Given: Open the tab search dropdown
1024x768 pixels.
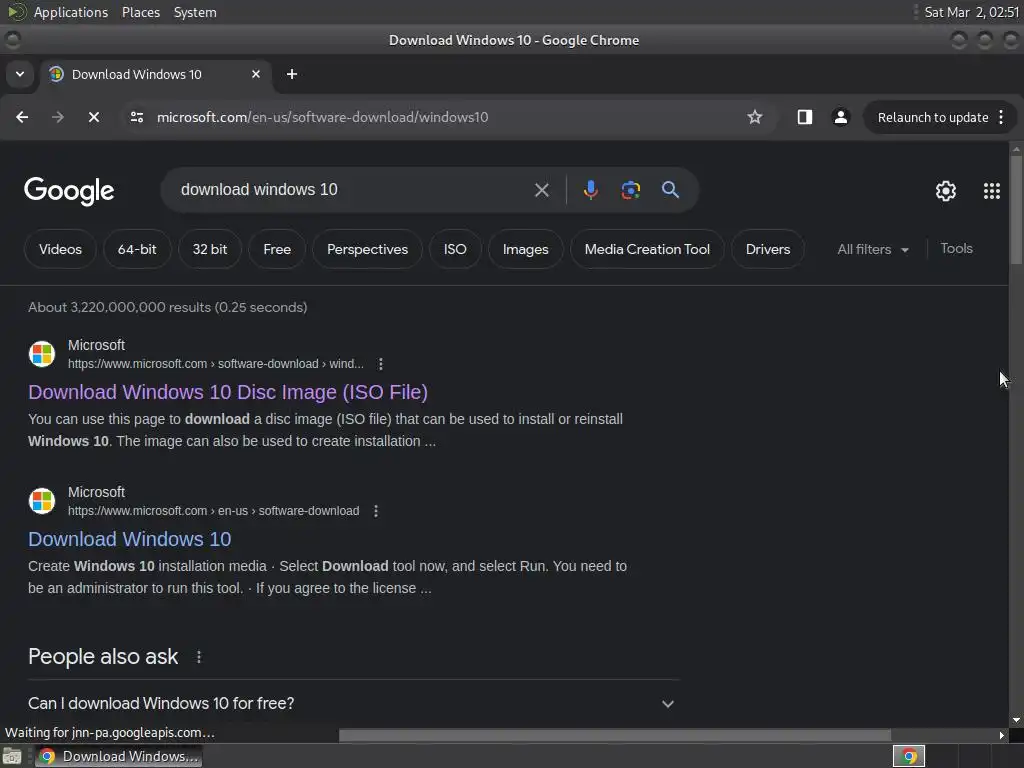Looking at the screenshot, I should click(20, 74).
